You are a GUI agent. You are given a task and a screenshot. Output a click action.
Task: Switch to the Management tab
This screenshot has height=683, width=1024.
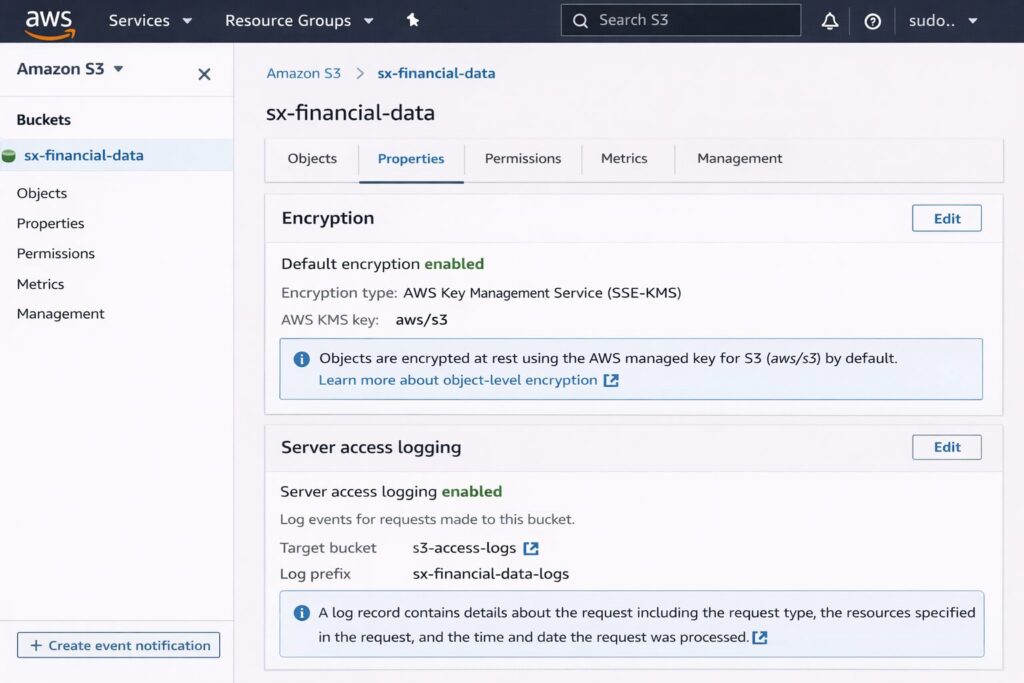pyautogui.click(x=739, y=159)
